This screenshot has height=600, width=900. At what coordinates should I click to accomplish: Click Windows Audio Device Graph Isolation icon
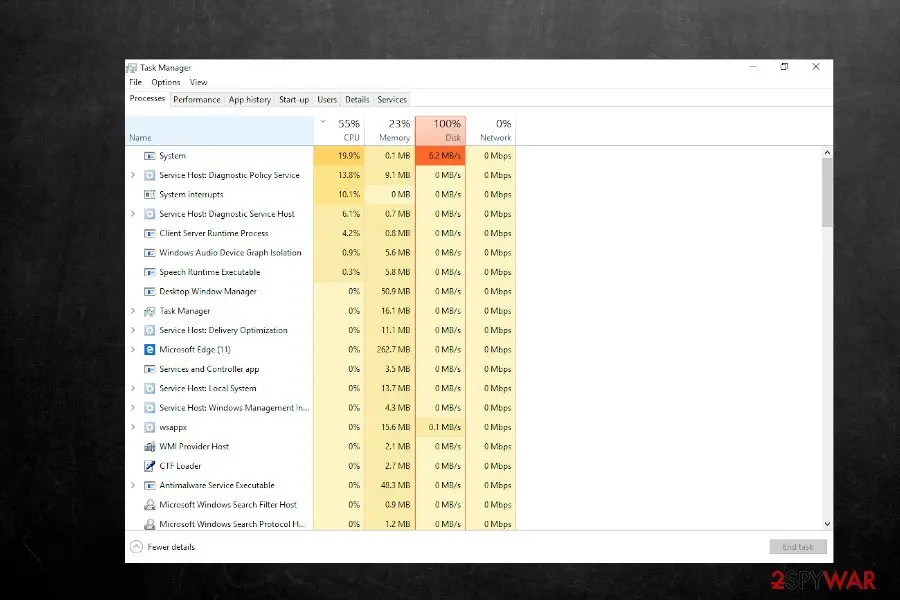pyautogui.click(x=149, y=253)
